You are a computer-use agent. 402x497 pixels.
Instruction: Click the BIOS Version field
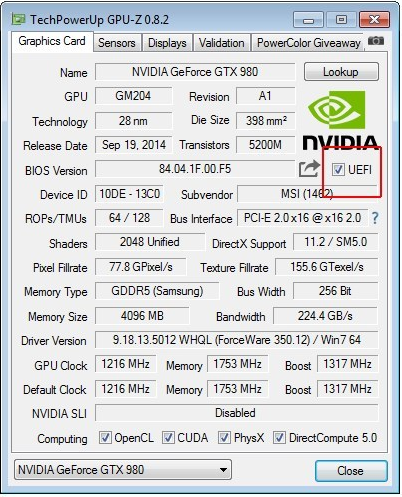pyautogui.click(x=195, y=169)
